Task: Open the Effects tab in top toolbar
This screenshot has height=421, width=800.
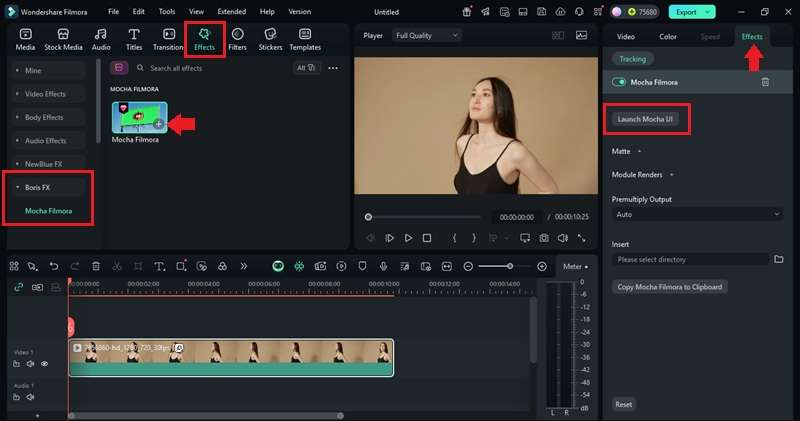Action: tap(205, 39)
